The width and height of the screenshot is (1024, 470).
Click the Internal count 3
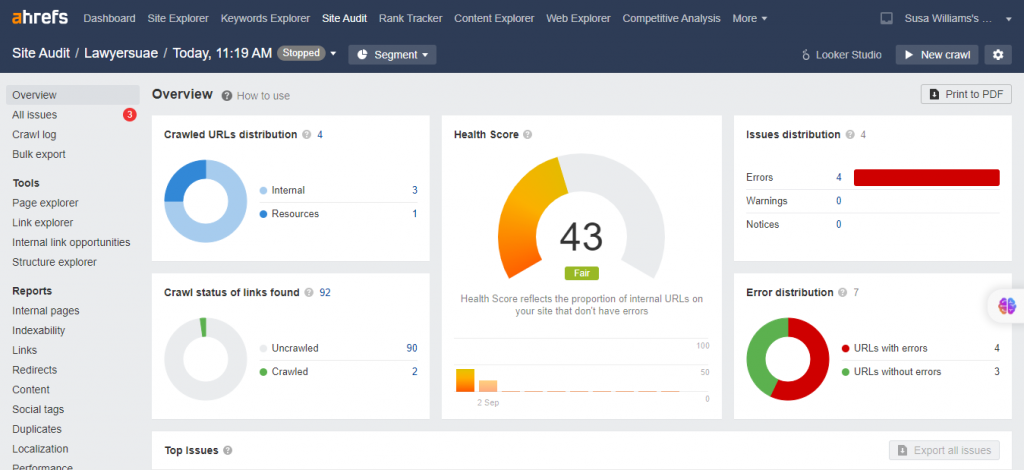(414, 190)
